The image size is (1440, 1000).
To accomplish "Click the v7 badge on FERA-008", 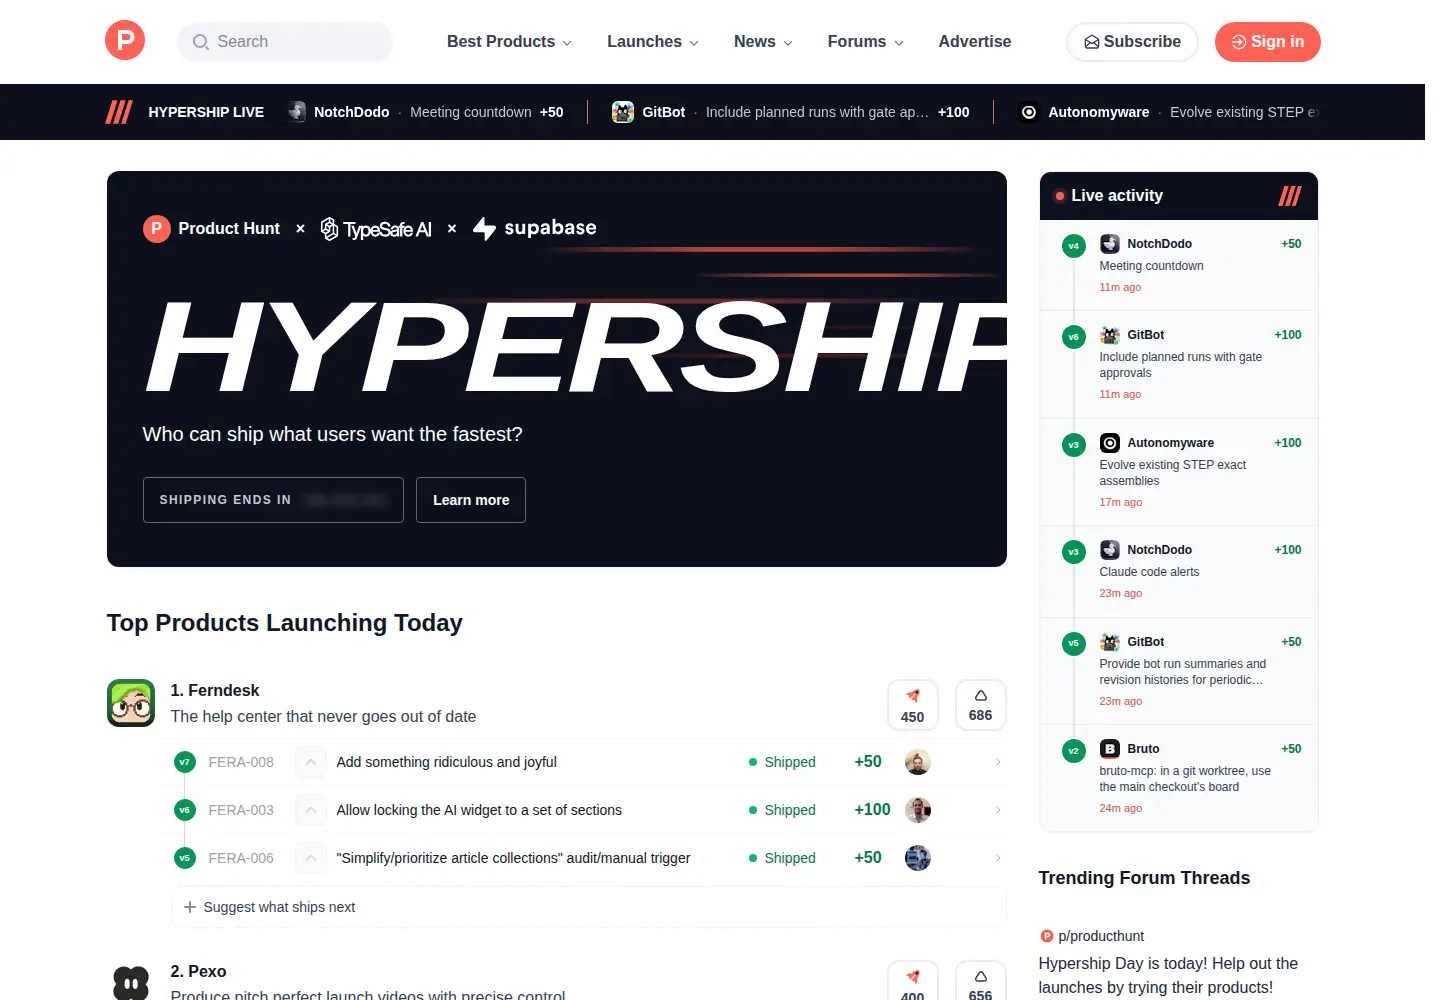I will (184, 762).
